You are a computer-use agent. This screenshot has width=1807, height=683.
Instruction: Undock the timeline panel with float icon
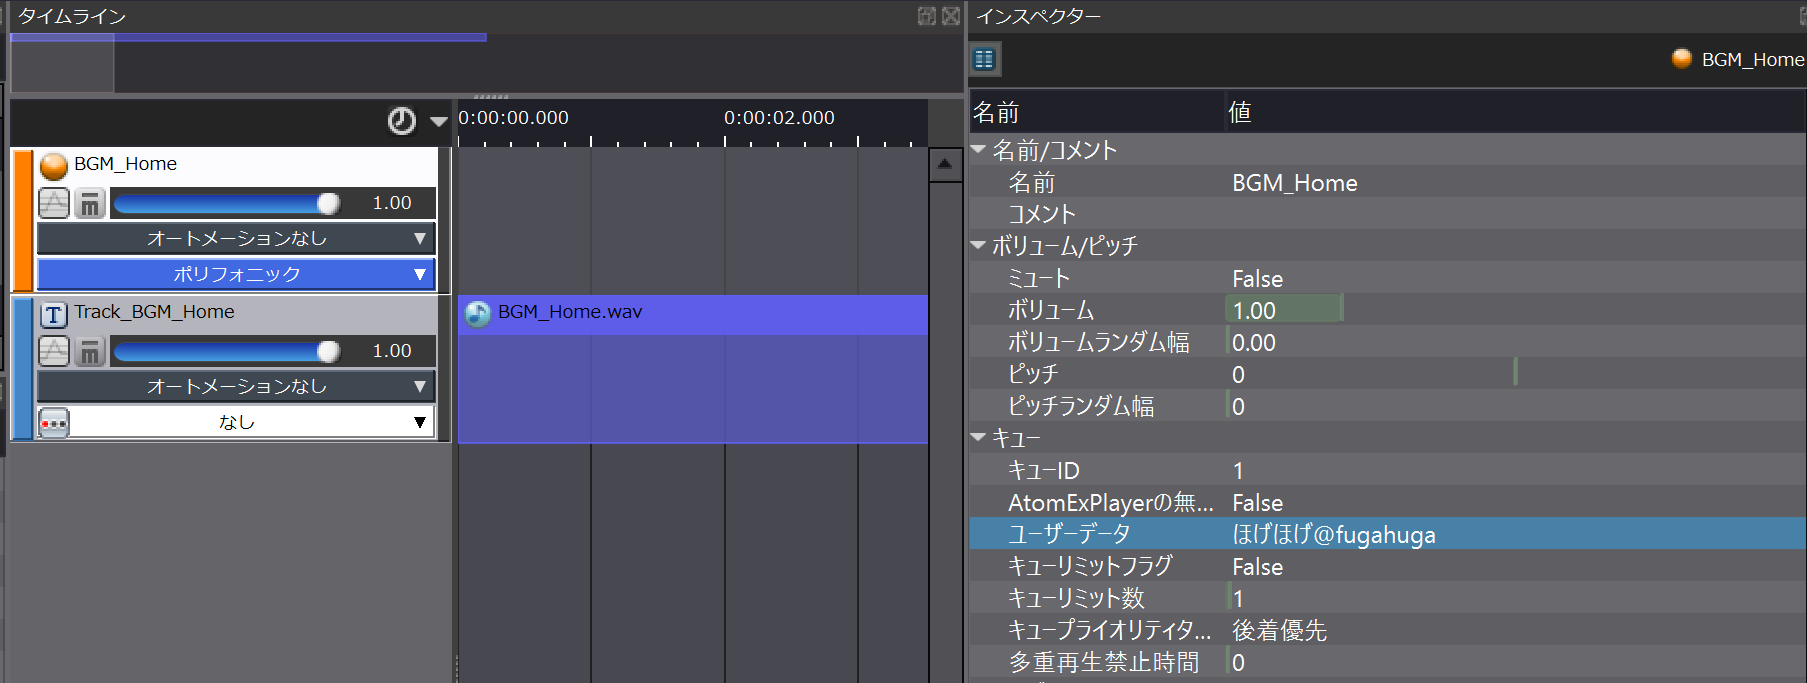[x=927, y=16]
